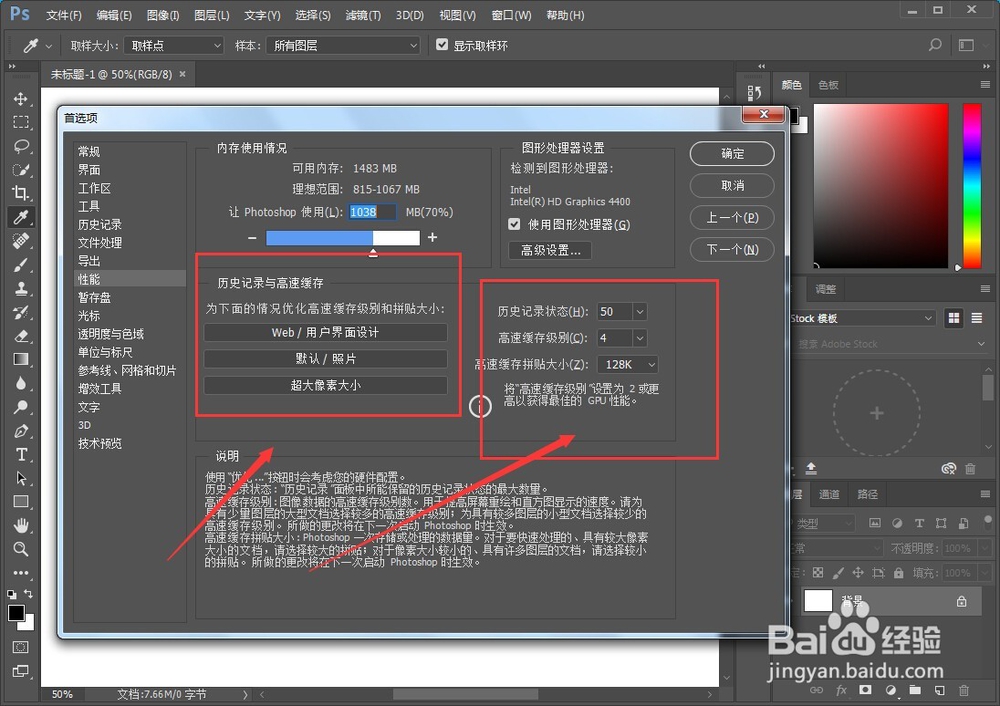Open 高速缓存级别 dropdown

click(639, 337)
